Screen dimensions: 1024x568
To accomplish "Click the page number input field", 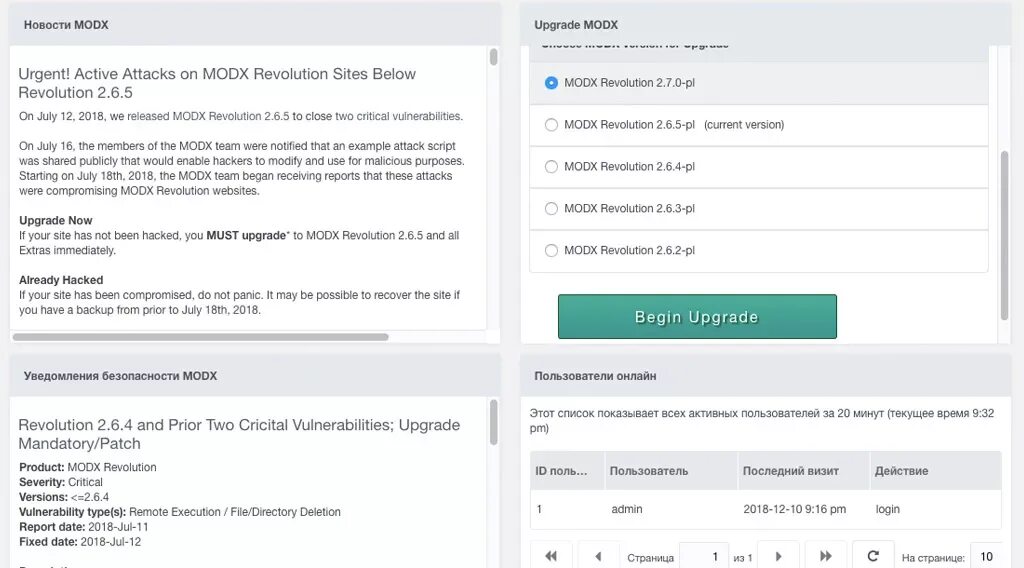I will click(704, 556).
